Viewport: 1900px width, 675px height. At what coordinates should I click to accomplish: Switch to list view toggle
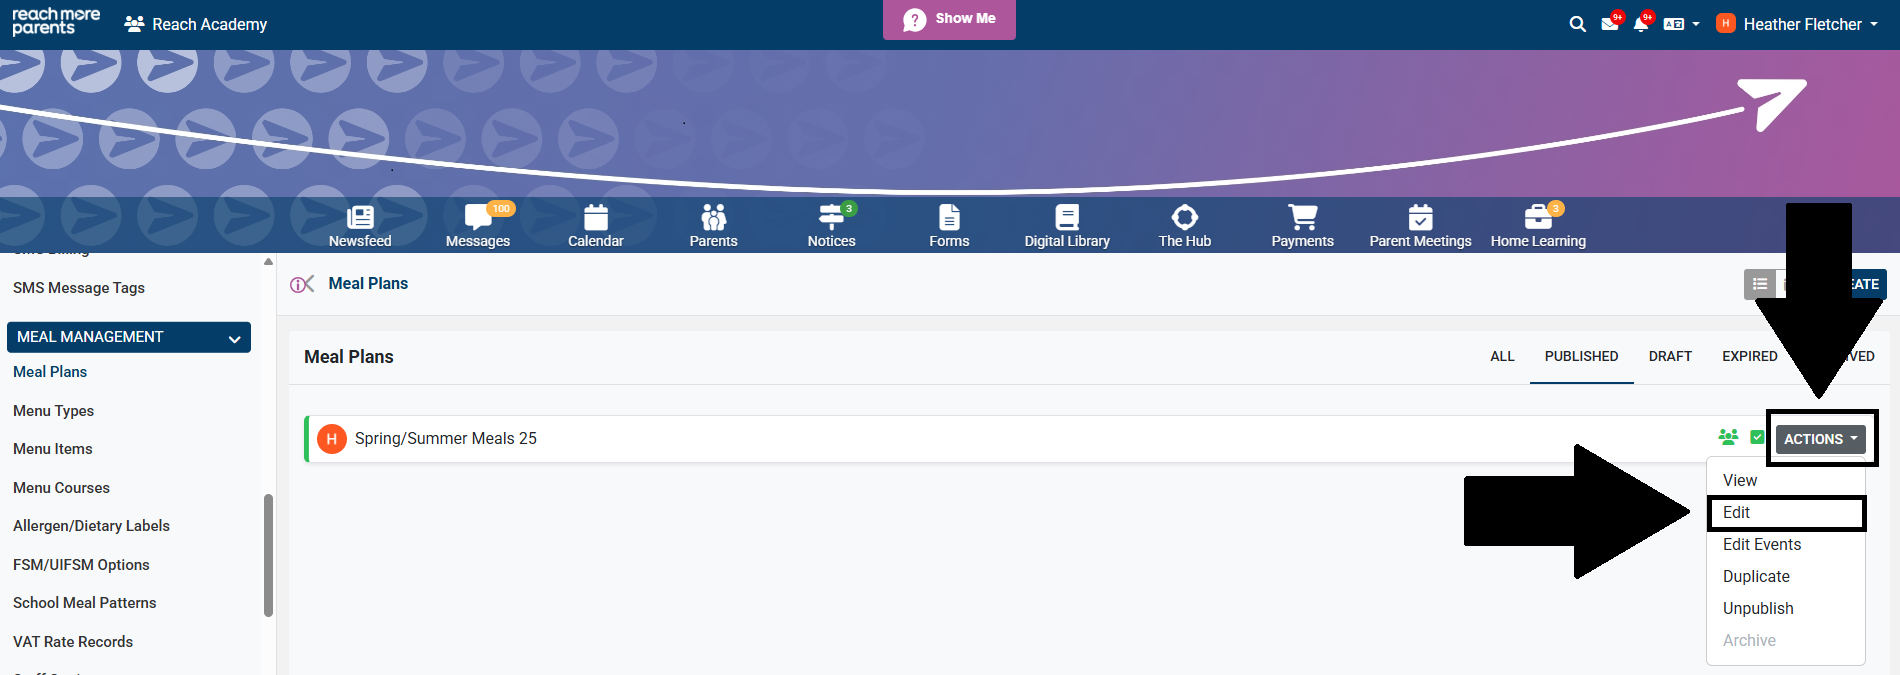[1760, 284]
